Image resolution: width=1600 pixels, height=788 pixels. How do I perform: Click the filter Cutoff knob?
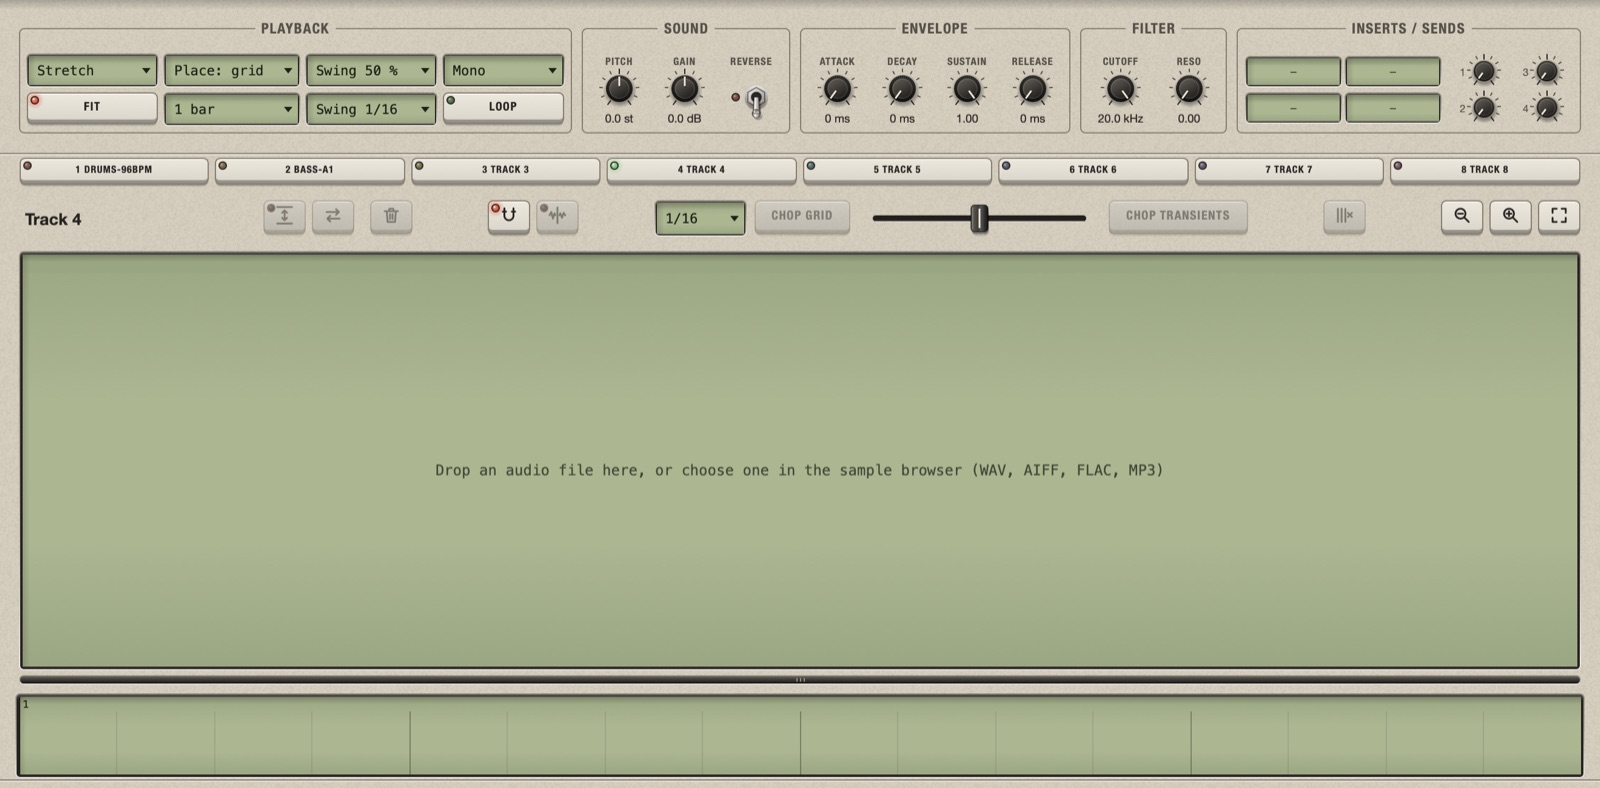click(1120, 89)
